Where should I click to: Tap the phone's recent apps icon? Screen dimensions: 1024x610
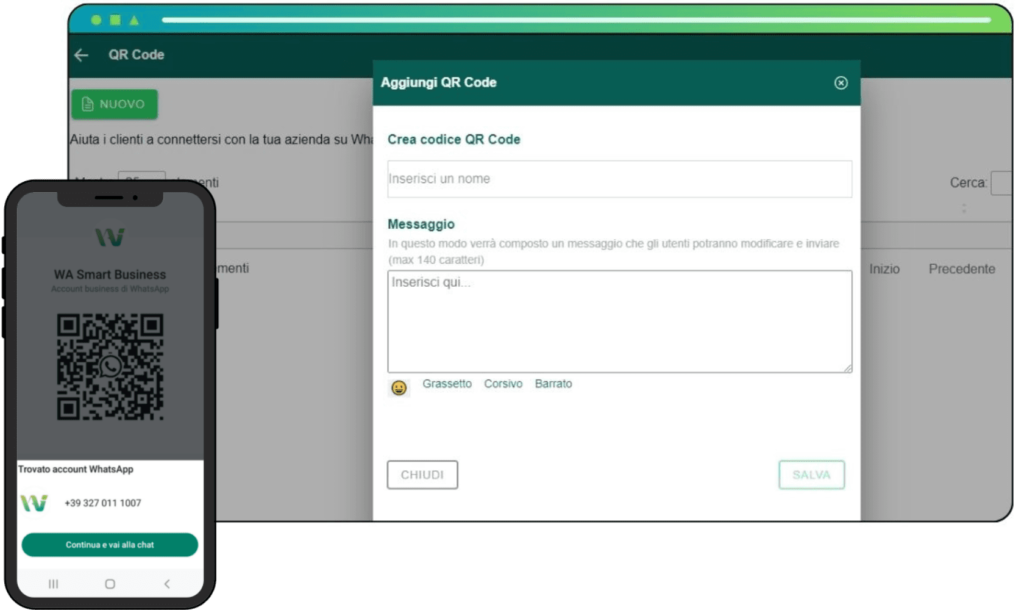pos(54,584)
